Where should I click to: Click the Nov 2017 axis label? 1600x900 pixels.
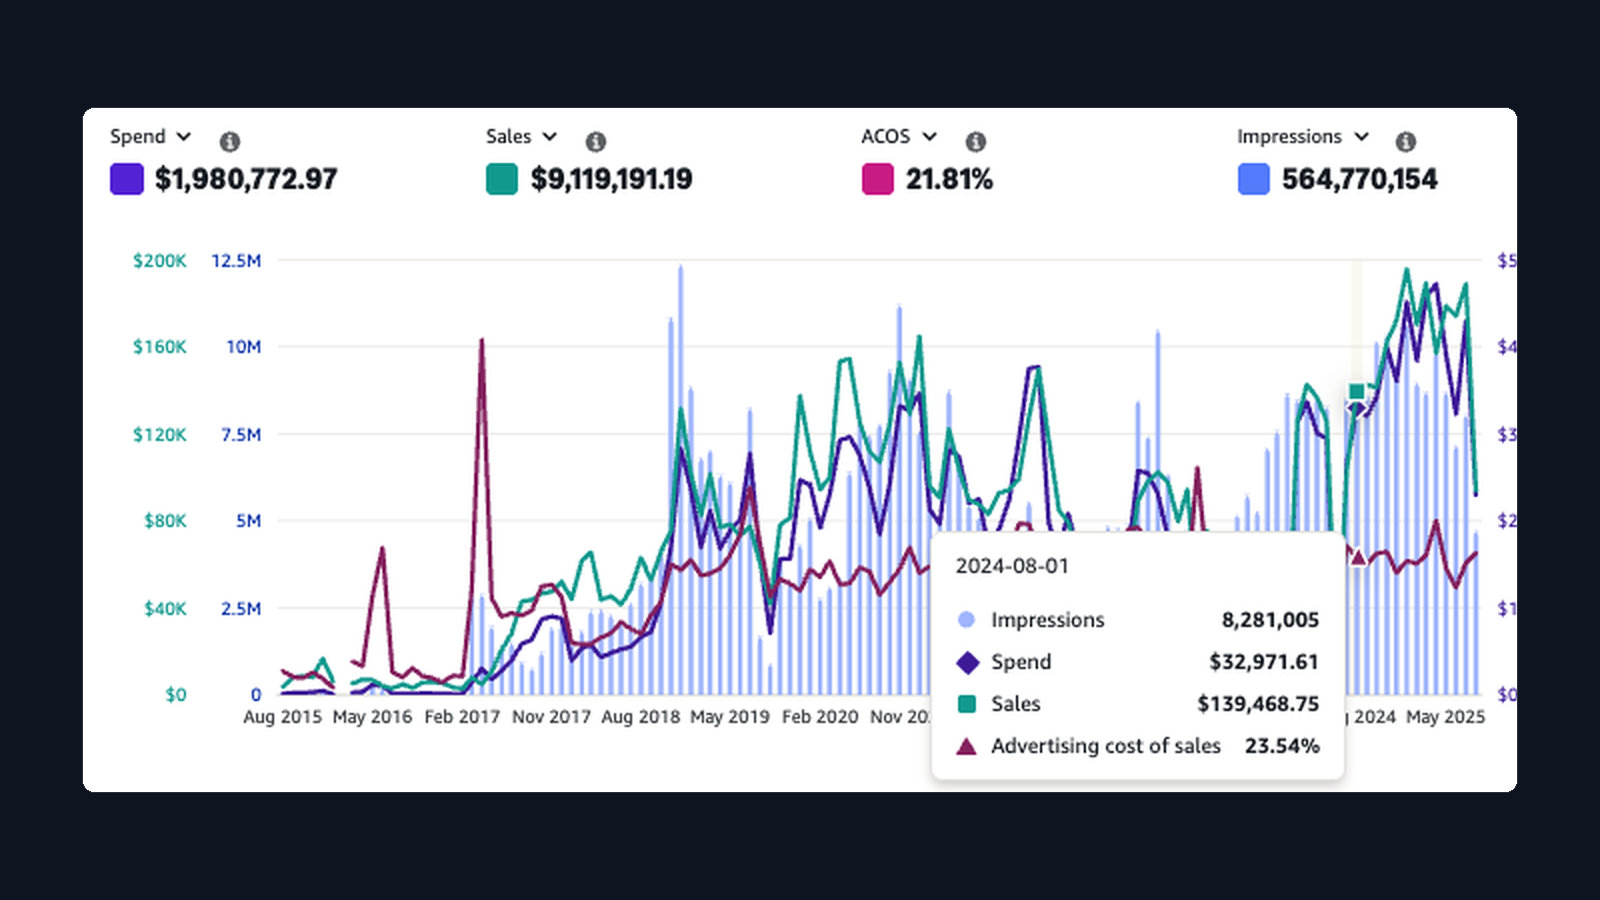tap(551, 717)
